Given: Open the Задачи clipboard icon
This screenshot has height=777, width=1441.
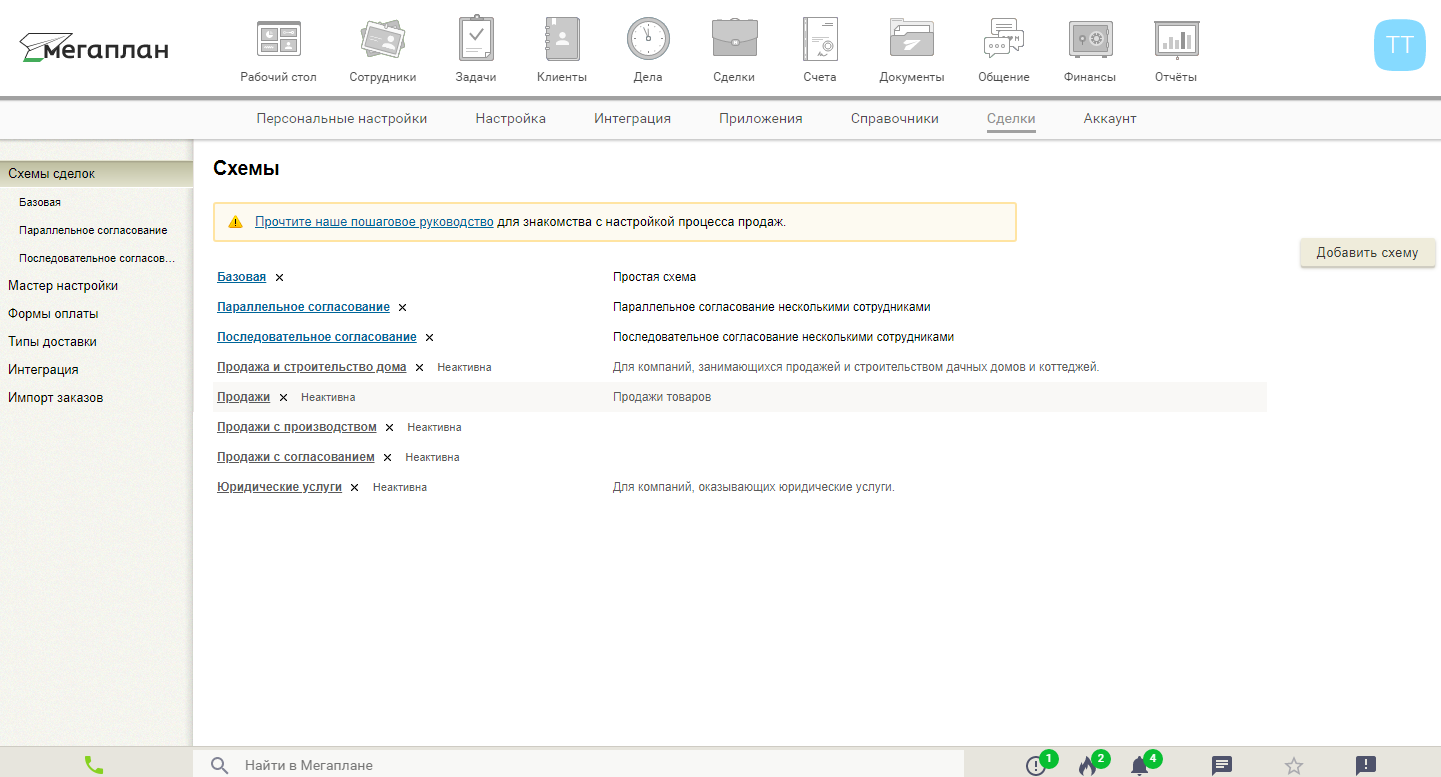Looking at the screenshot, I should coord(476,40).
